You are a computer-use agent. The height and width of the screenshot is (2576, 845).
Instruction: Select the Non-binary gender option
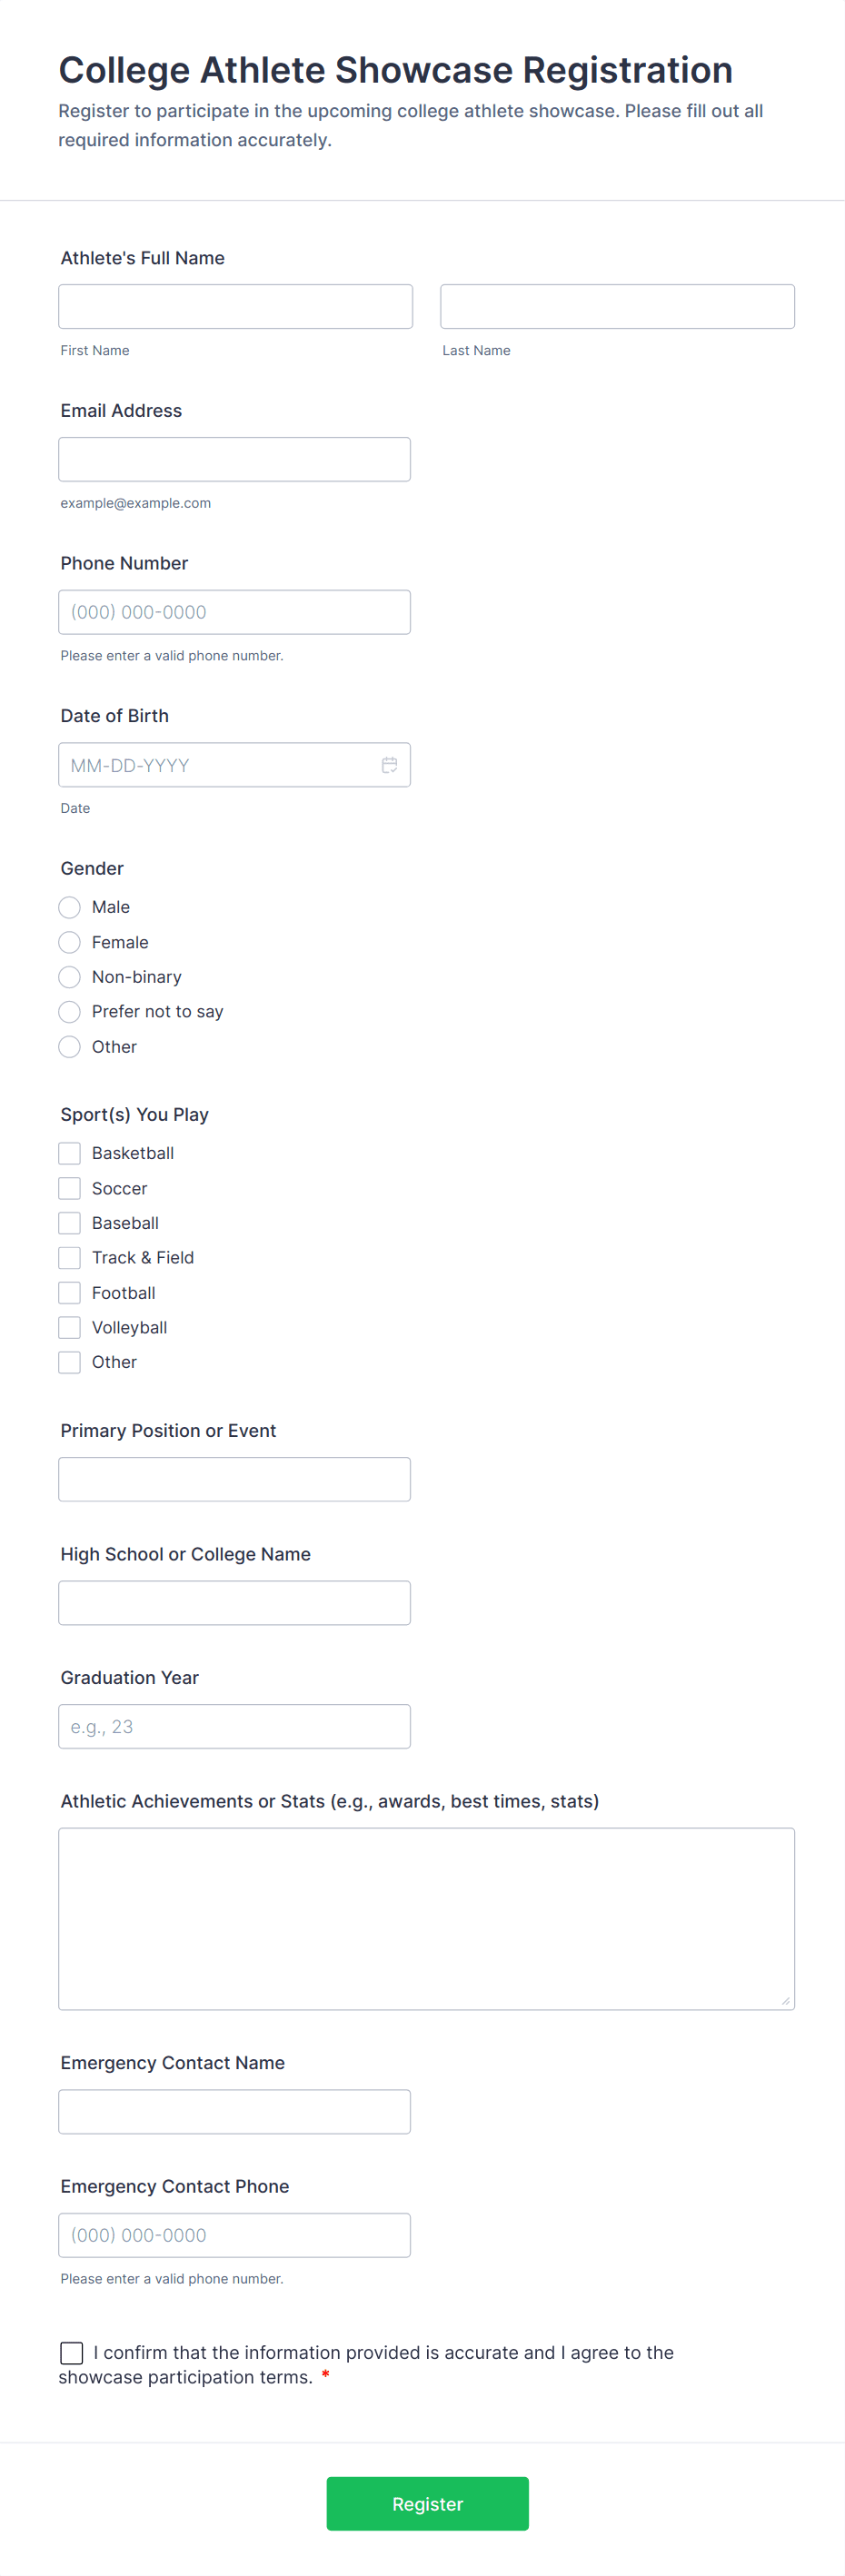(x=69, y=977)
